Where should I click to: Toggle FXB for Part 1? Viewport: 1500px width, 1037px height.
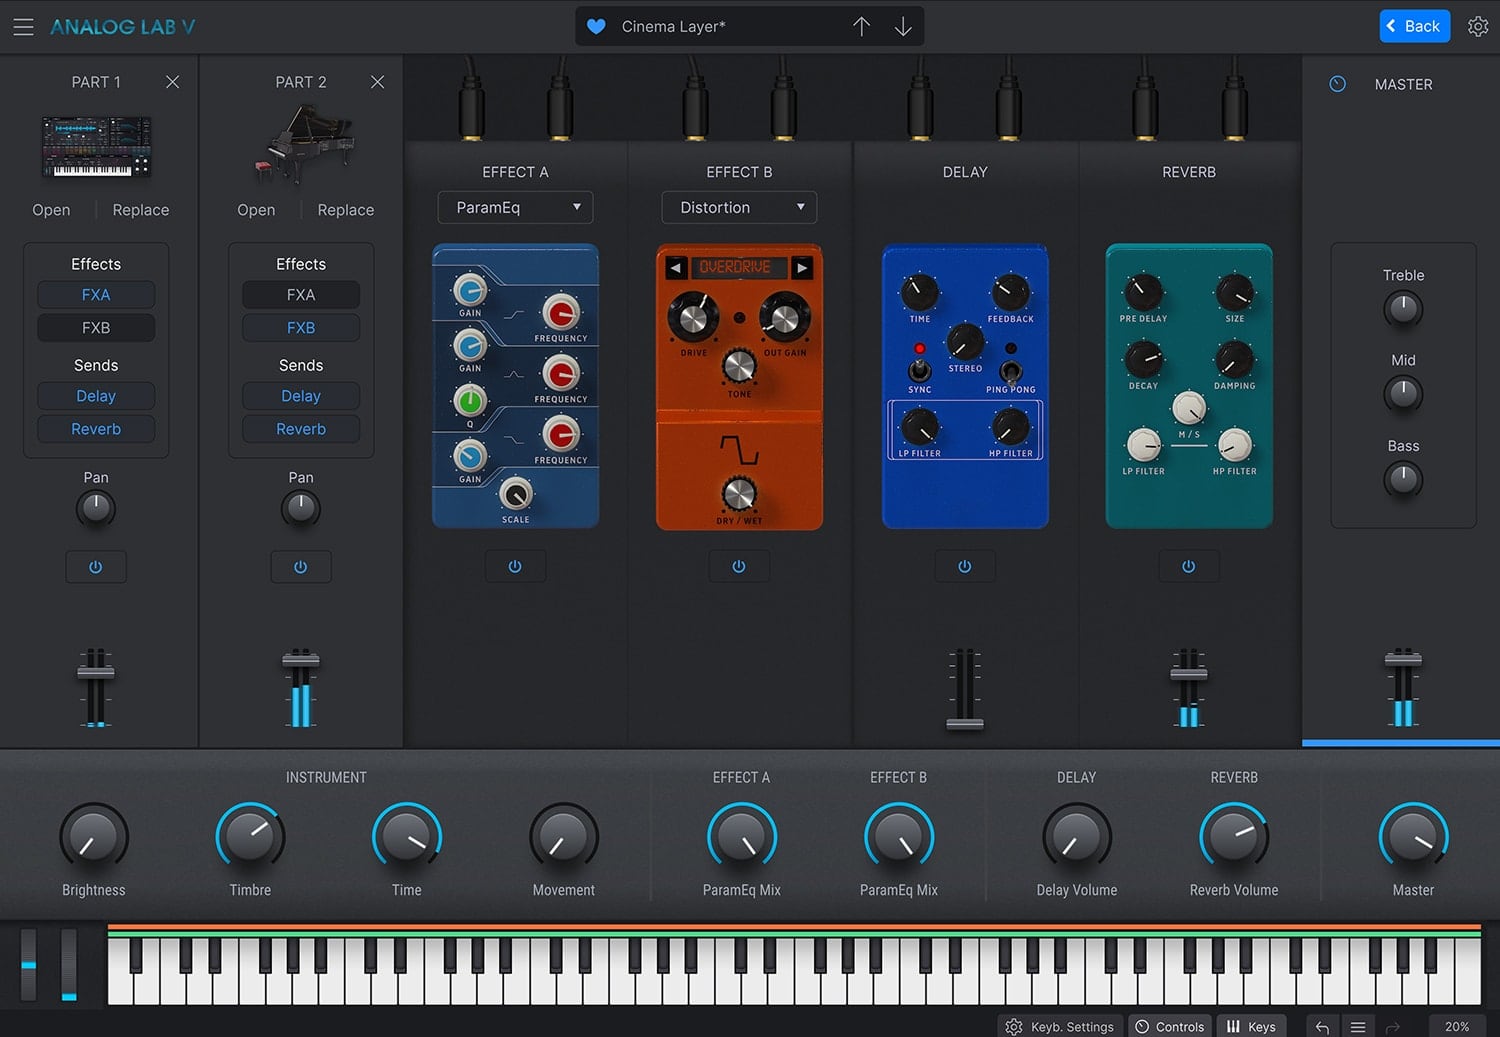(x=96, y=328)
